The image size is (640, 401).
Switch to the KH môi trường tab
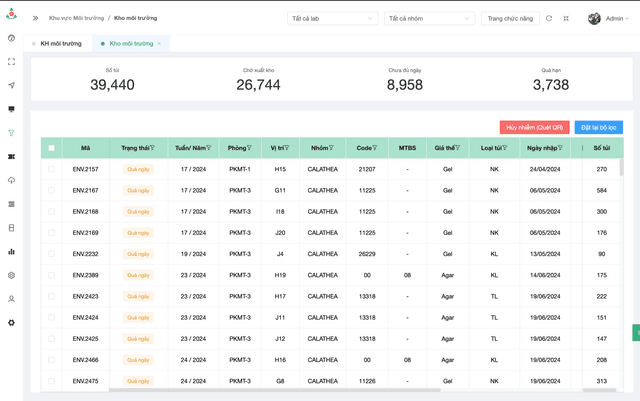click(61, 44)
